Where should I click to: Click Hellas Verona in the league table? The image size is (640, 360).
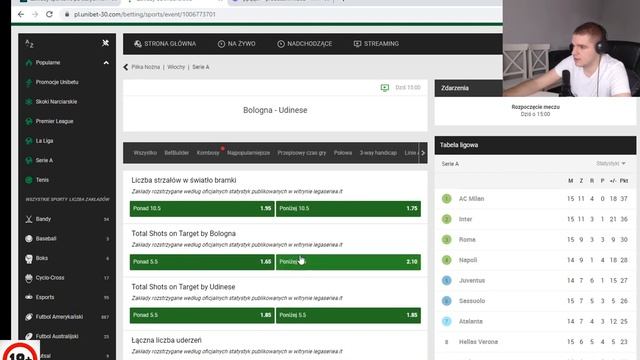[x=478, y=342]
